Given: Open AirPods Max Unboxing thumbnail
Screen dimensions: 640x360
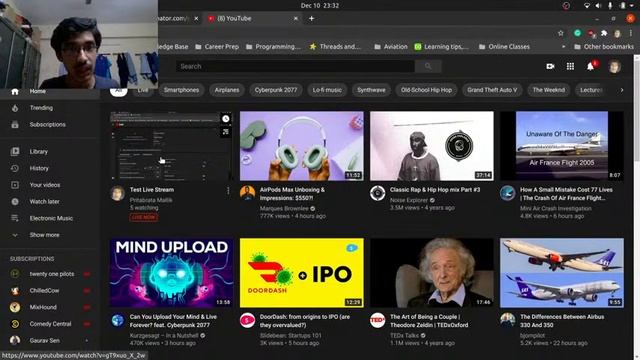Looking at the screenshot, I should click(302, 146).
